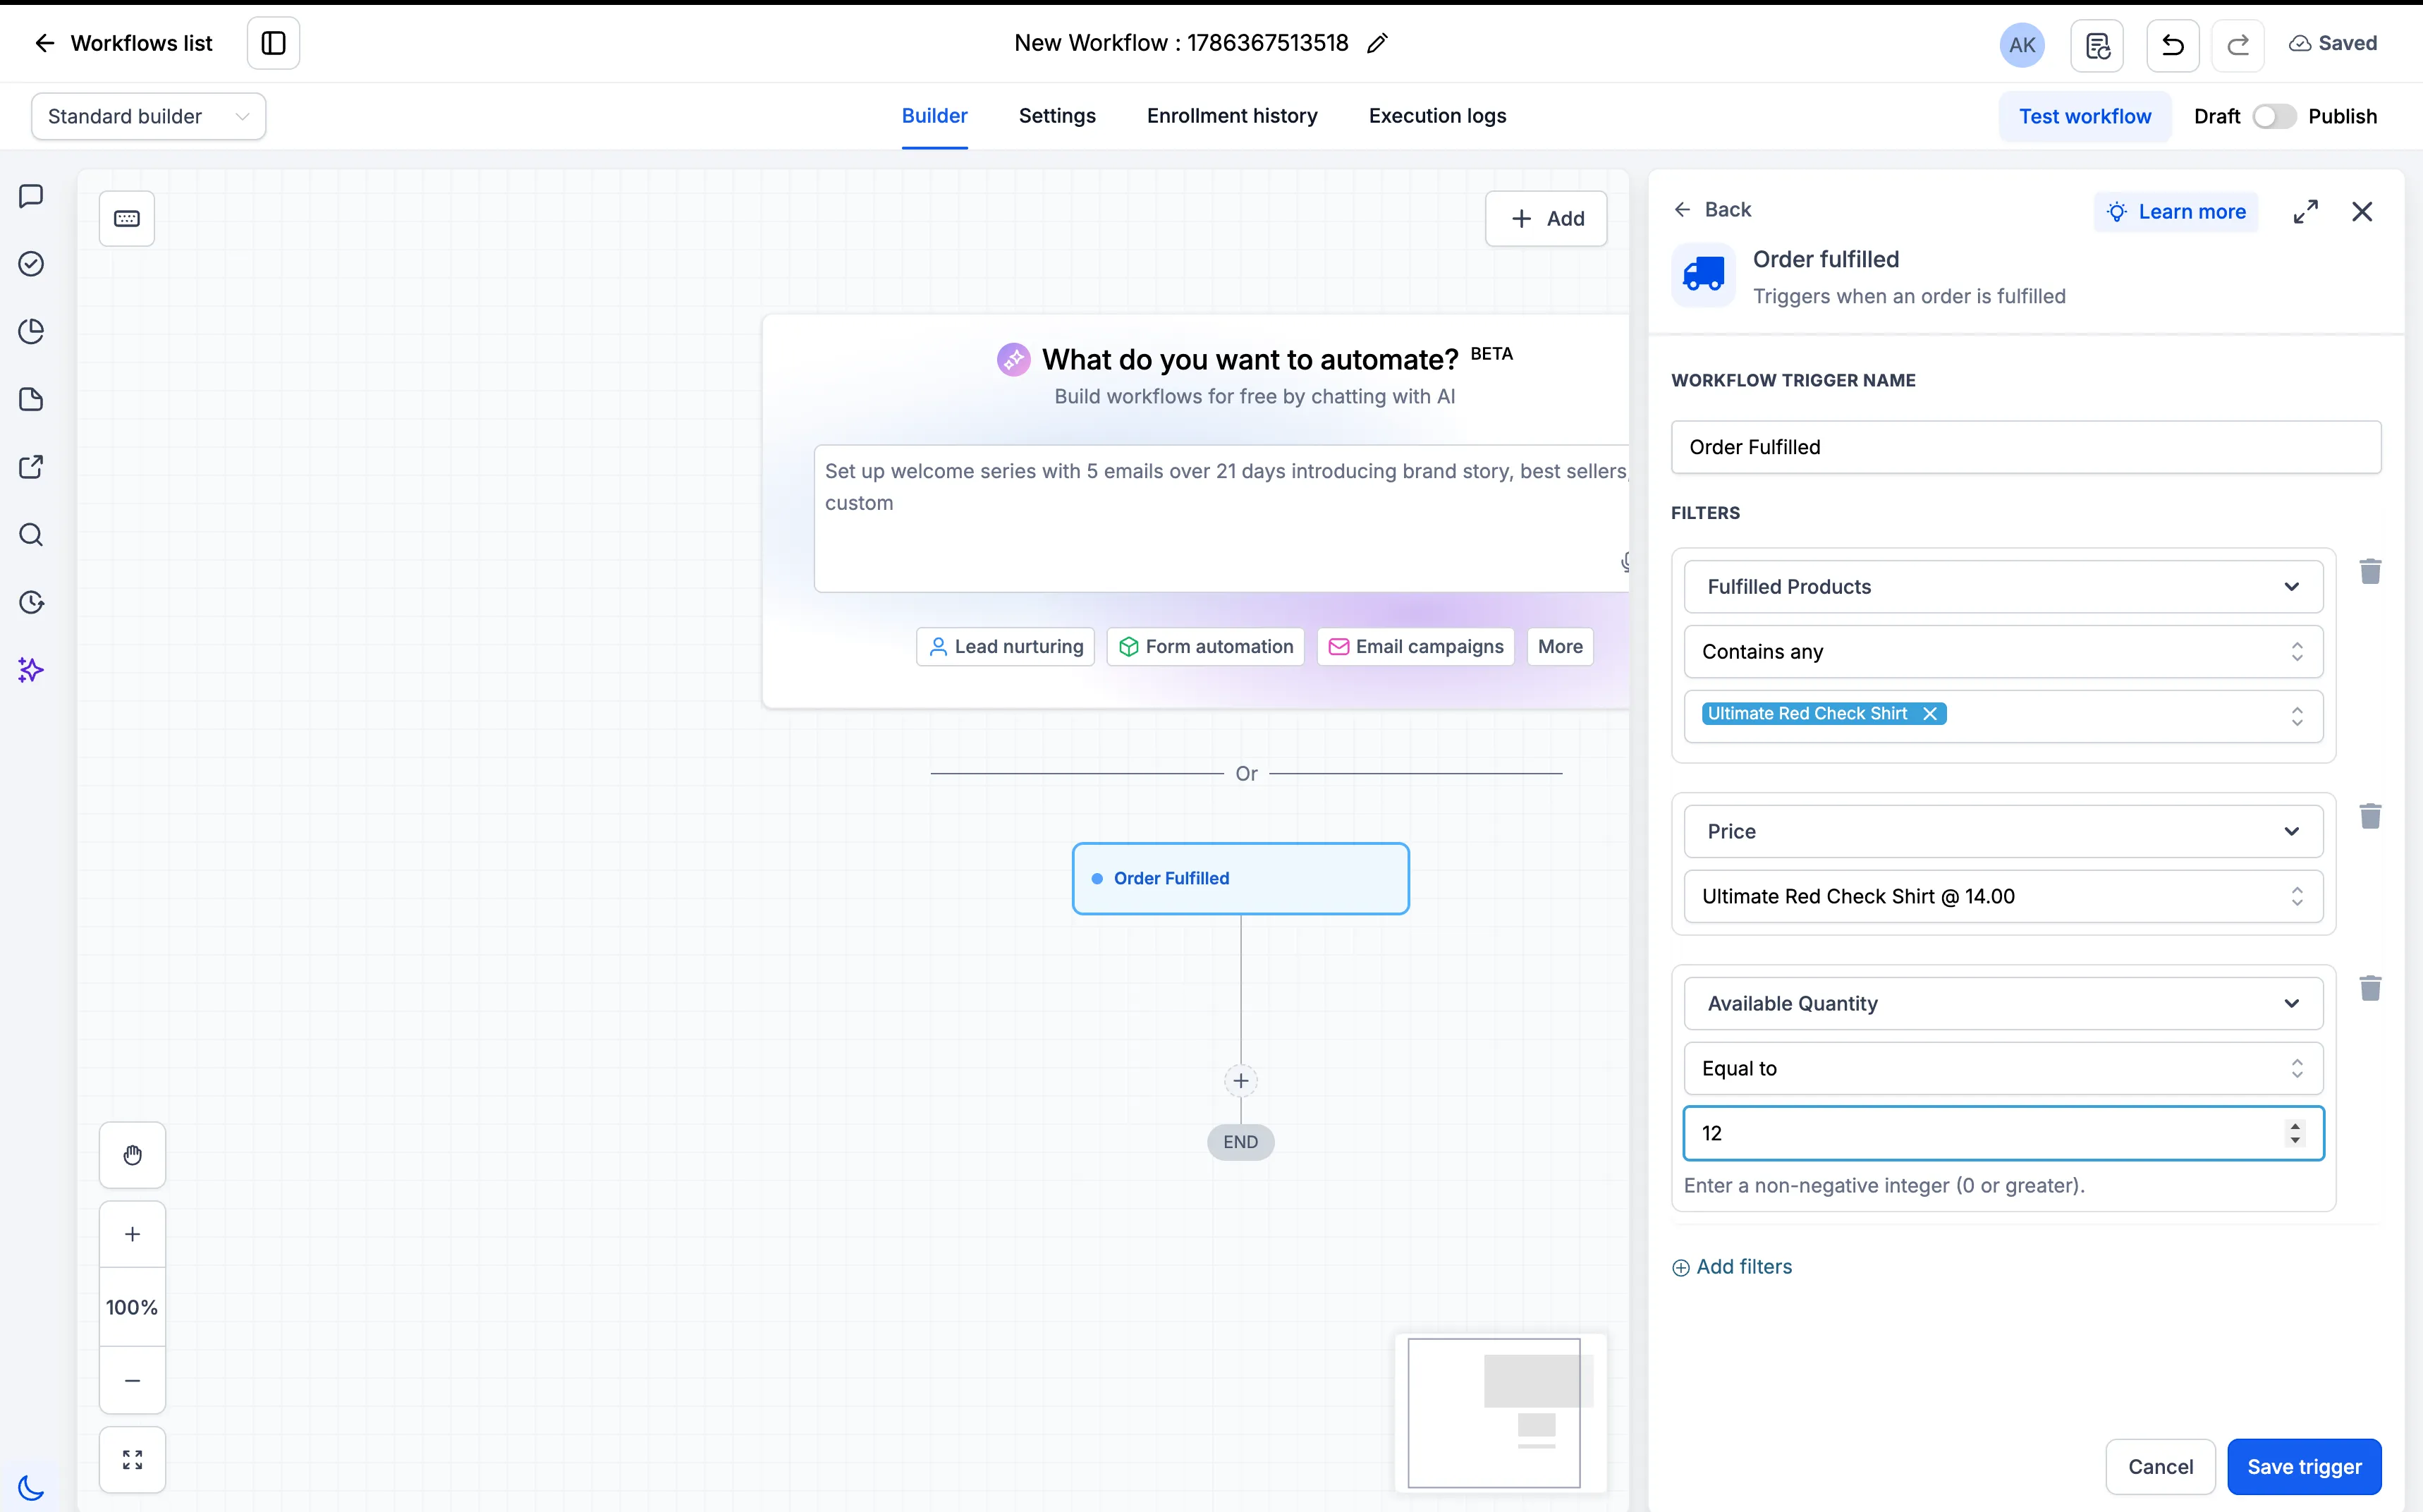This screenshot has width=2423, height=1512.
Task: Click the 100% zoom level
Action: point(132,1307)
